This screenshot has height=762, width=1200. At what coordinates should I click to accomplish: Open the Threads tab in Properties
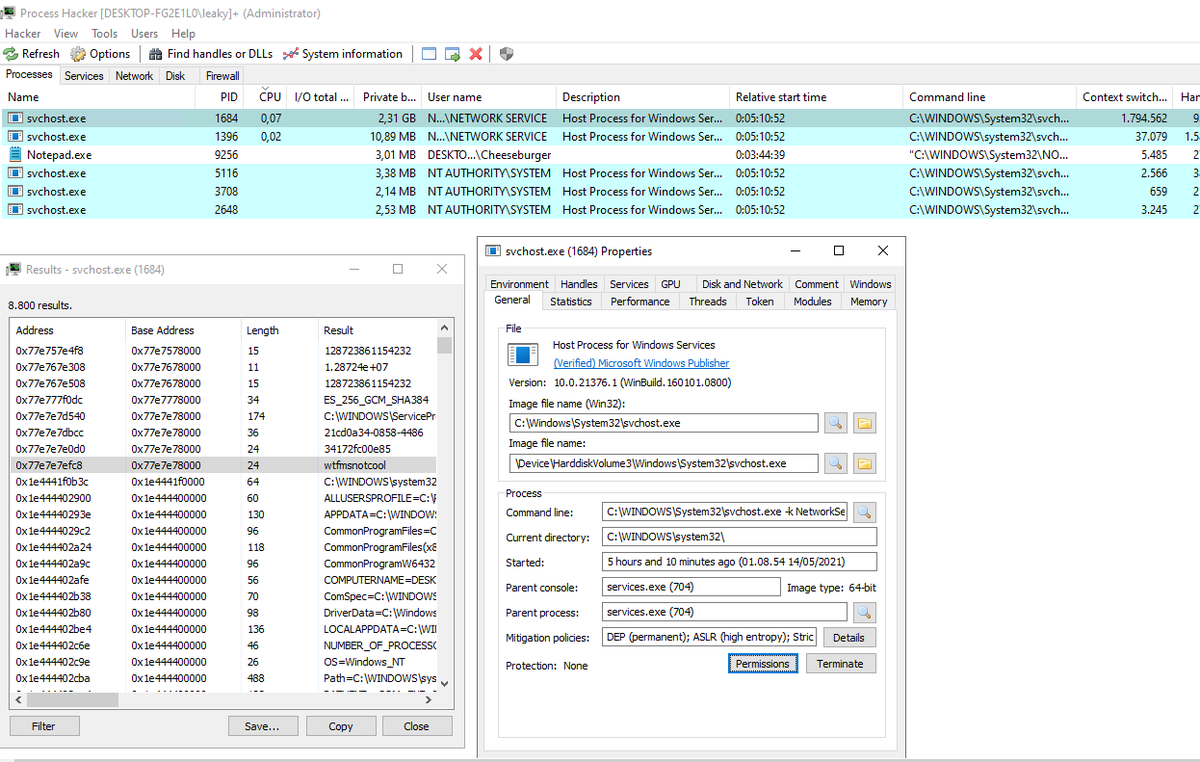(x=707, y=301)
